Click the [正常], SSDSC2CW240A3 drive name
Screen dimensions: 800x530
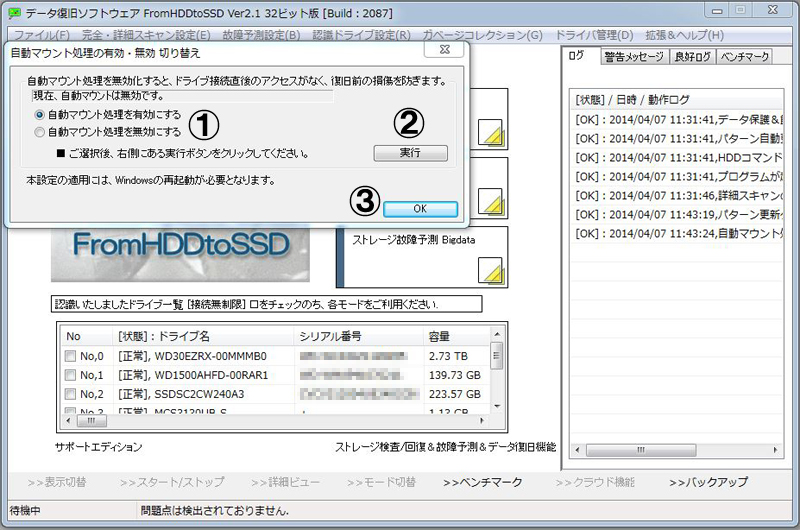tap(181, 394)
